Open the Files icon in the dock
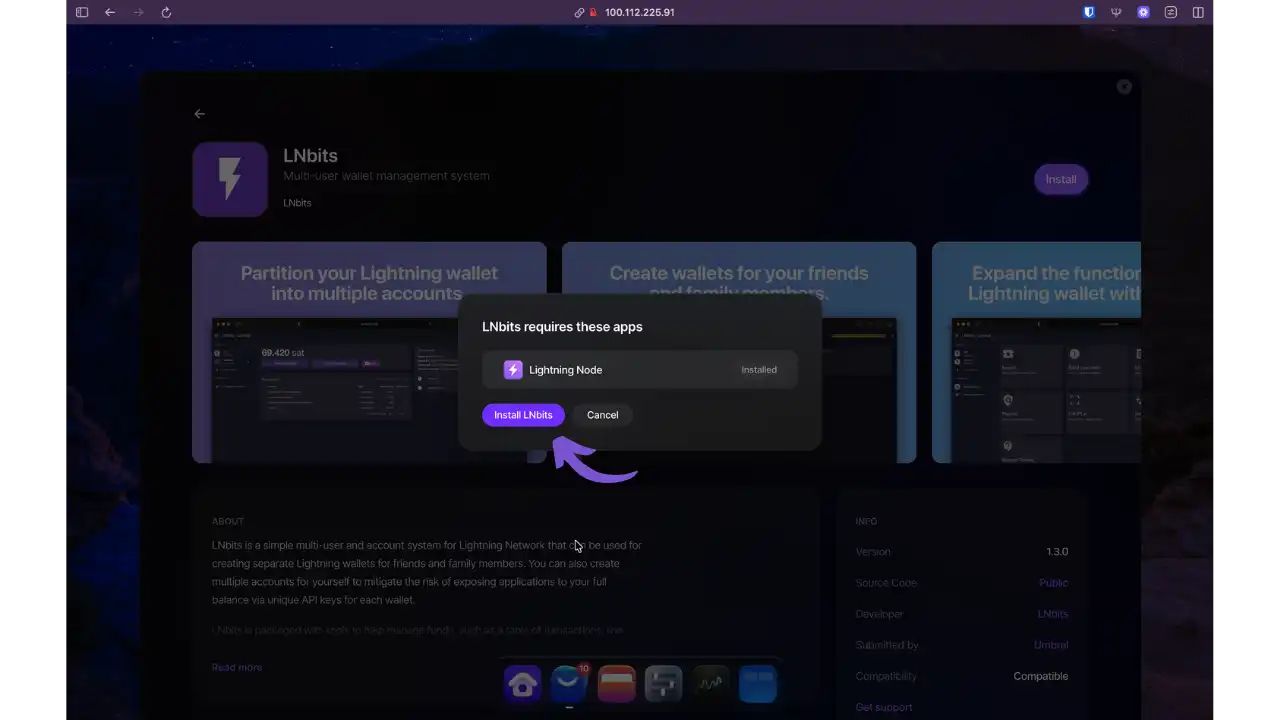The height and width of the screenshot is (720, 1280). tap(616, 684)
